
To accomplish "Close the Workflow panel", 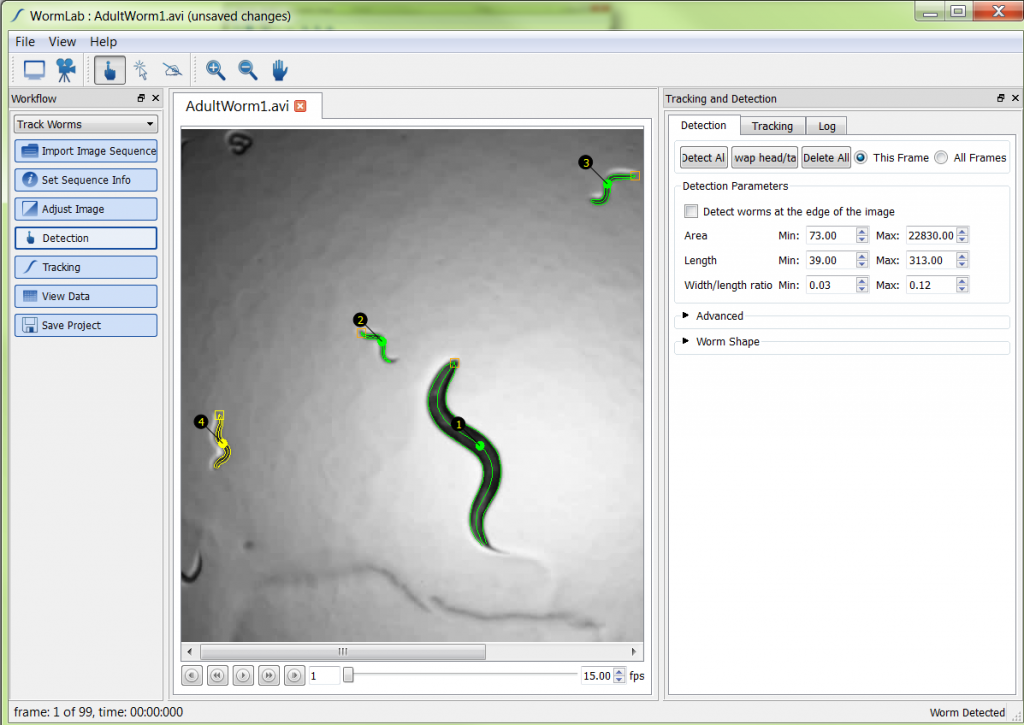I will pyautogui.click(x=155, y=98).
